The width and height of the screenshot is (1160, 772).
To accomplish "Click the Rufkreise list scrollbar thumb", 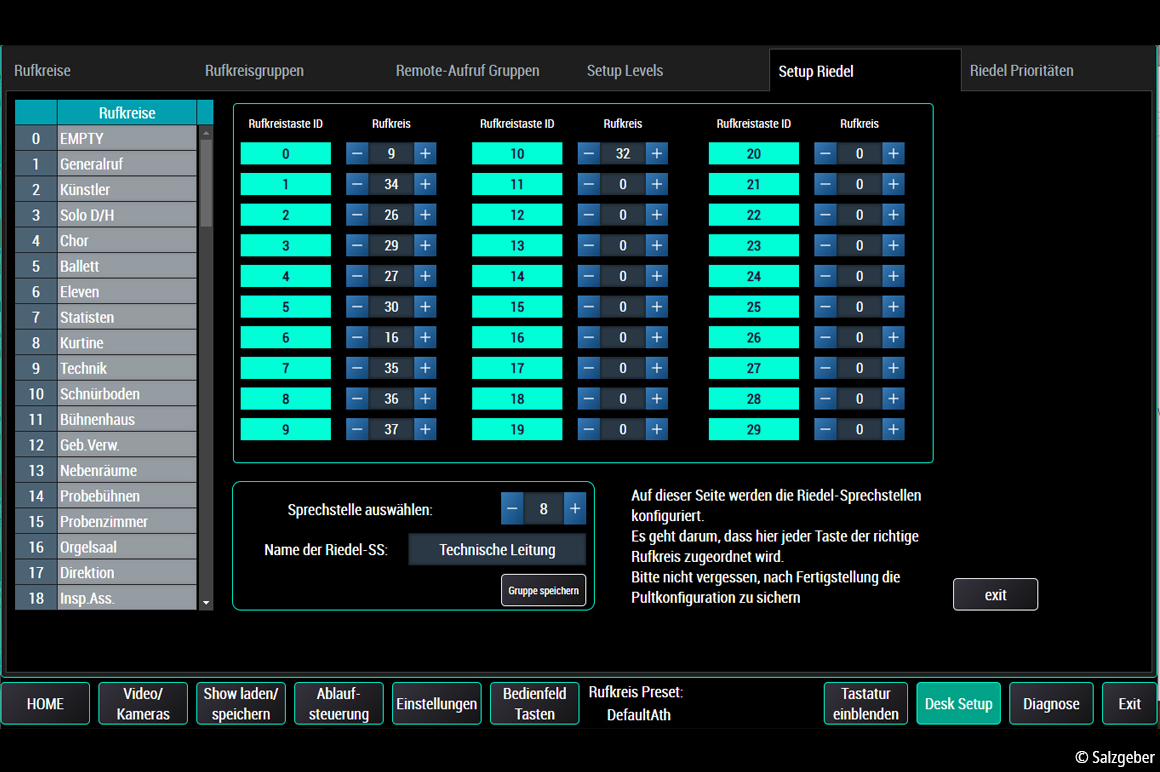I will click(x=206, y=183).
